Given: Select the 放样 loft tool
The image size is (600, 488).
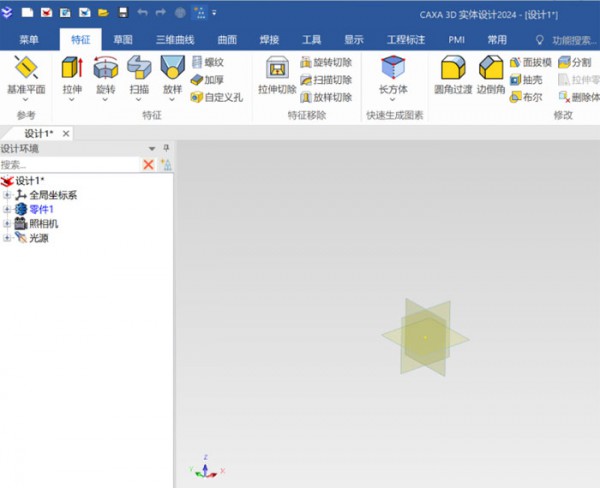Looking at the screenshot, I should tap(172, 75).
